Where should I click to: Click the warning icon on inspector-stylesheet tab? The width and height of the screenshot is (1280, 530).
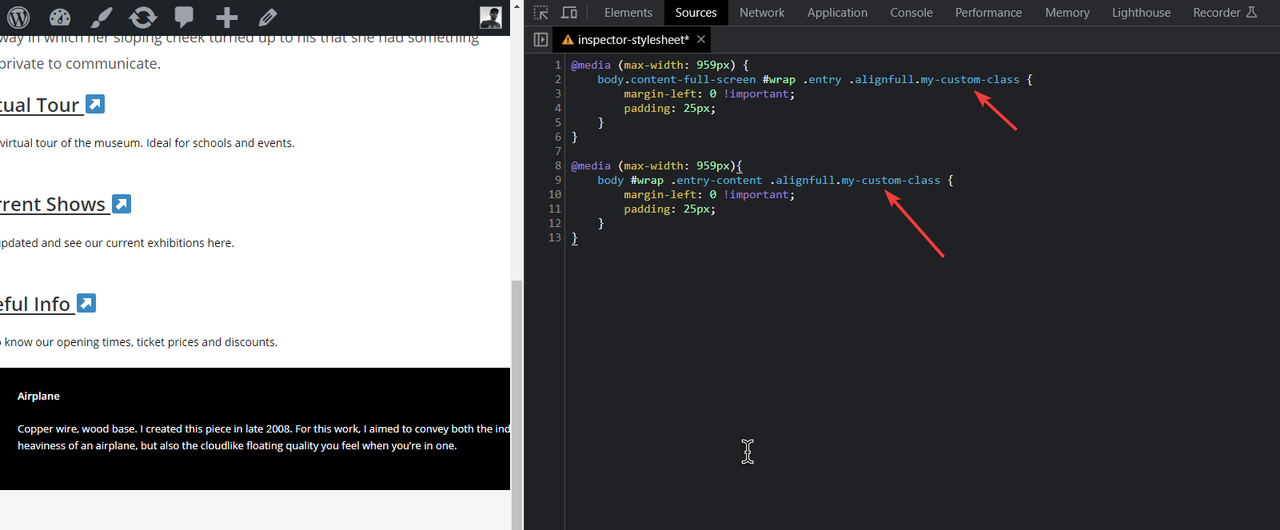pos(568,40)
